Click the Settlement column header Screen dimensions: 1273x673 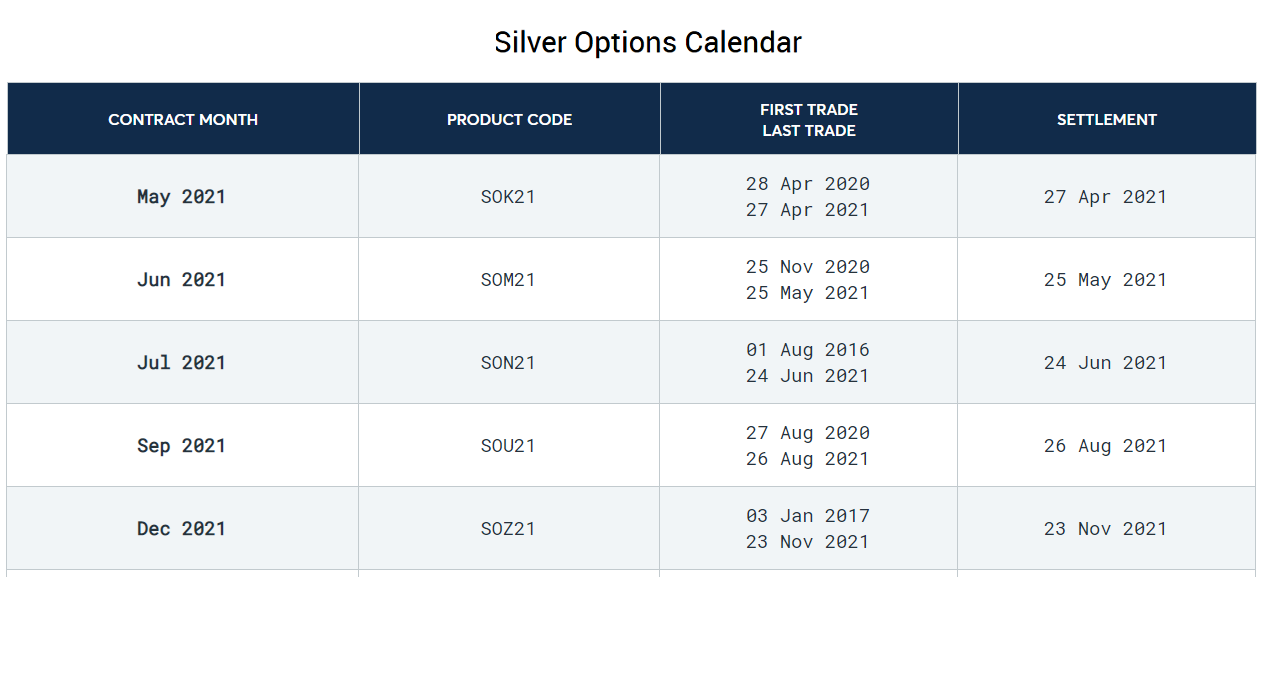(x=1106, y=120)
